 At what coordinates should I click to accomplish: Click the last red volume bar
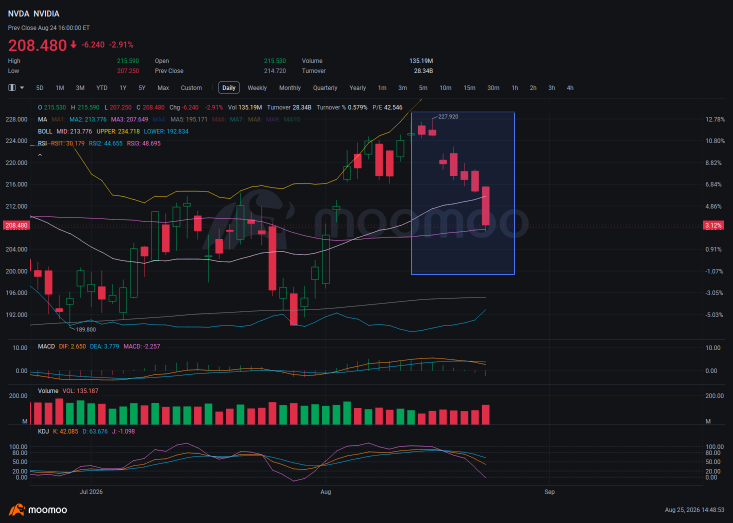click(486, 415)
